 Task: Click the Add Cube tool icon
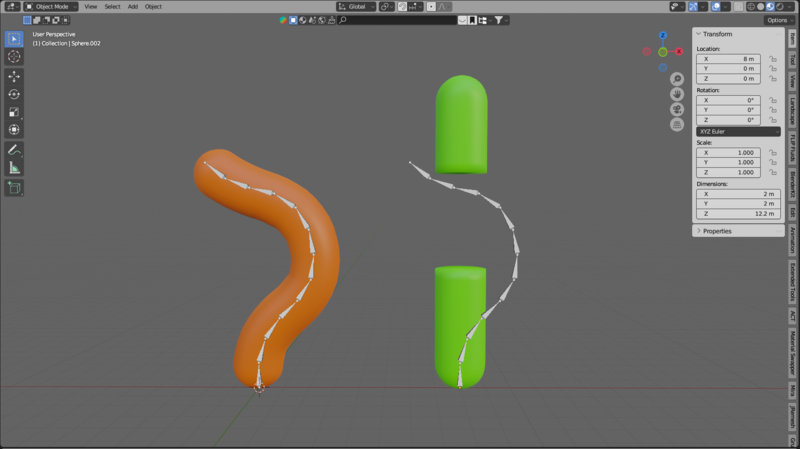coord(14,187)
